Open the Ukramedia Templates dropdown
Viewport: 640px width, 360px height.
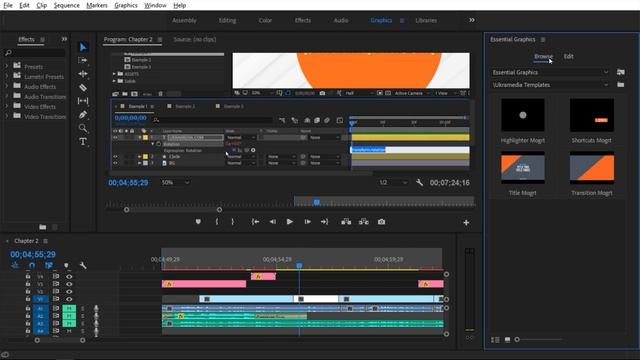(x=550, y=85)
